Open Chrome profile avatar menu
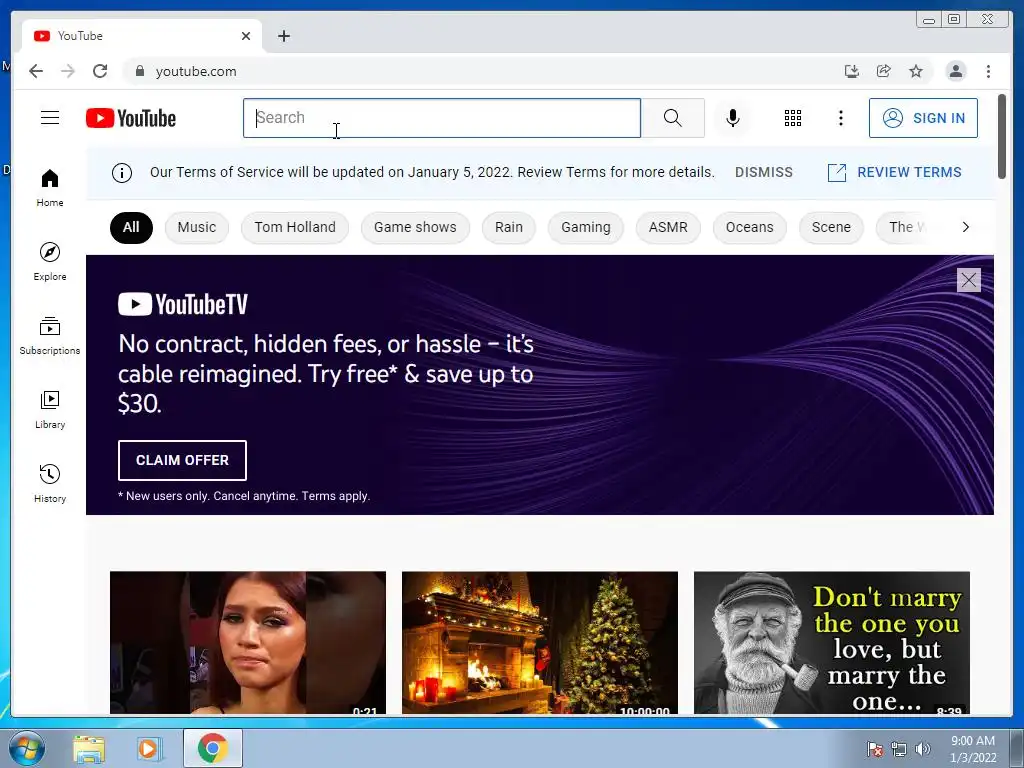 tap(956, 71)
